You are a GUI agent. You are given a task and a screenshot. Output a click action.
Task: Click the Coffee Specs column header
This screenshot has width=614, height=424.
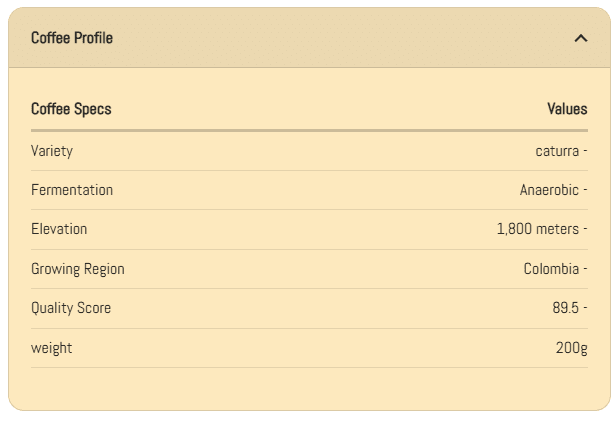click(x=71, y=109)
